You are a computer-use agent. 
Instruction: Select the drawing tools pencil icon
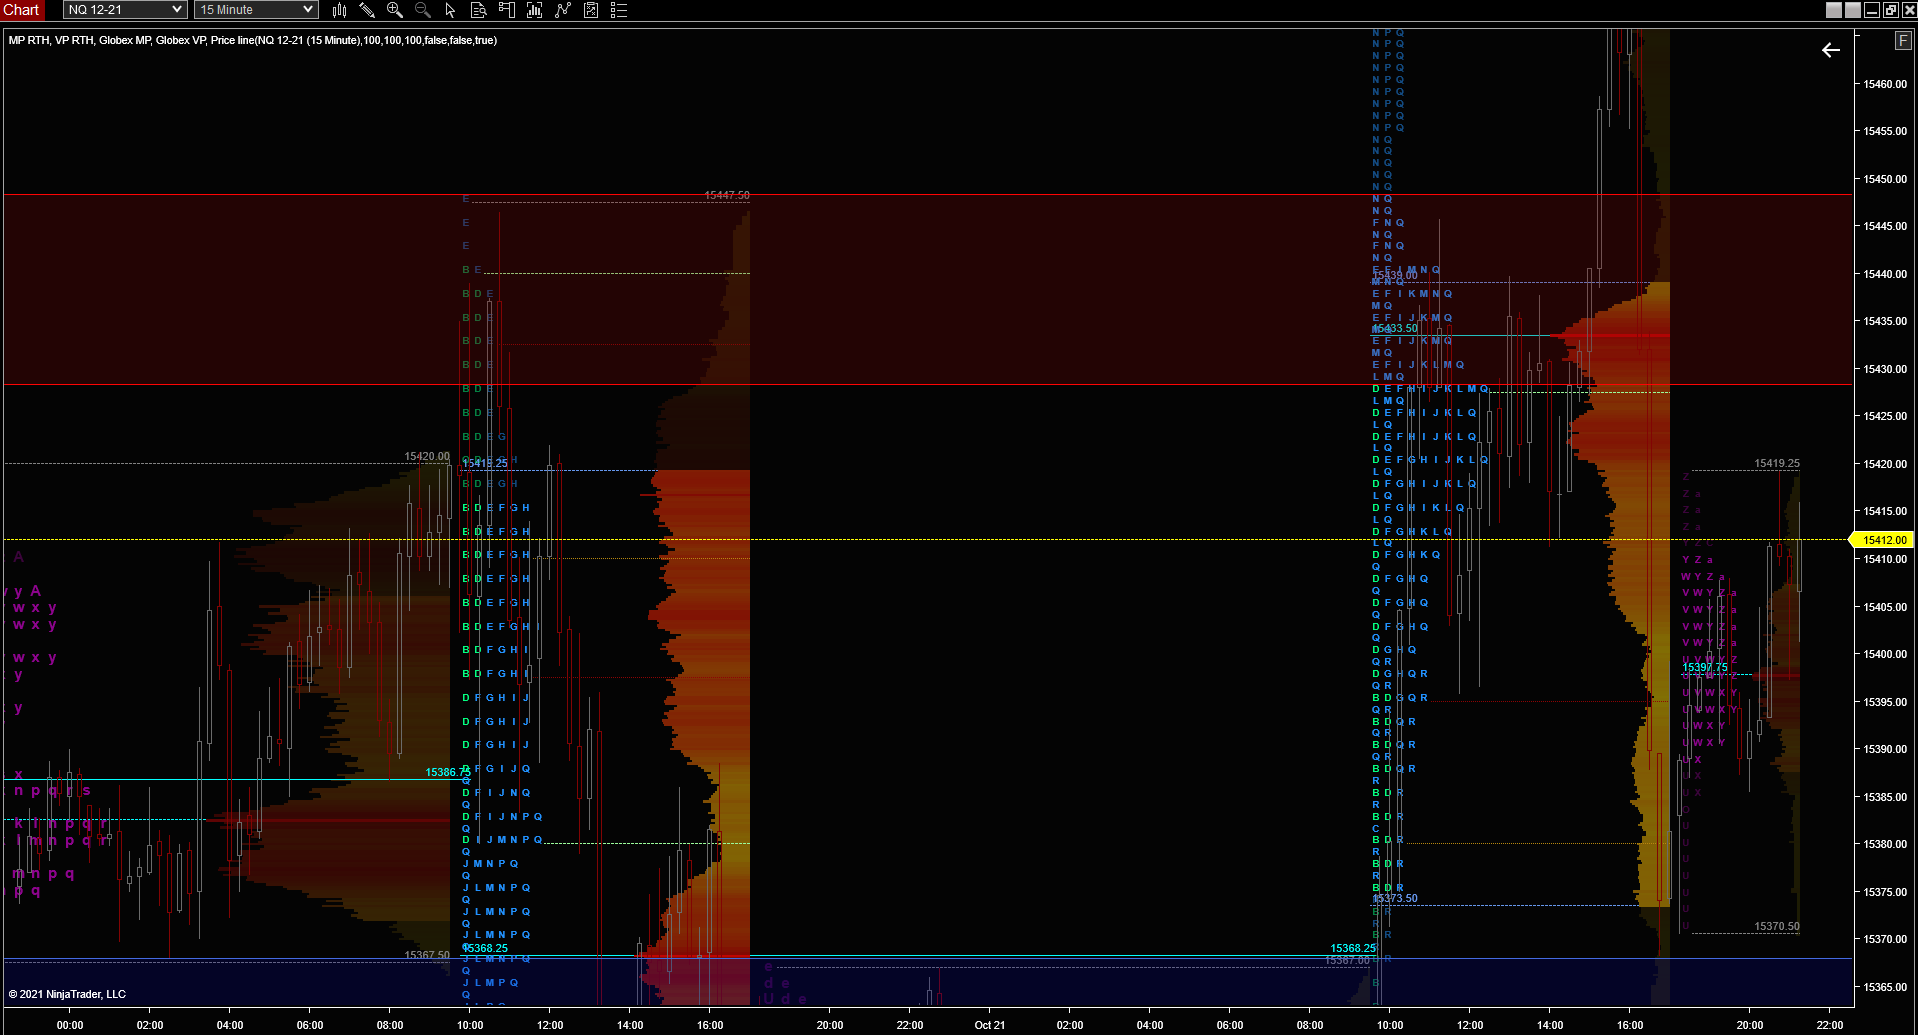(x=367, y=10)
